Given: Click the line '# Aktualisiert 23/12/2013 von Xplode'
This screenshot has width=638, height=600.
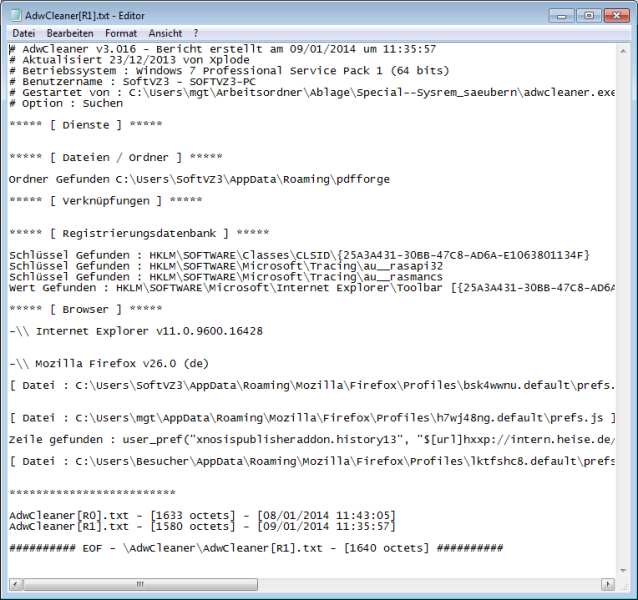Looking at the screenshot, I should [x=129, y=60].
